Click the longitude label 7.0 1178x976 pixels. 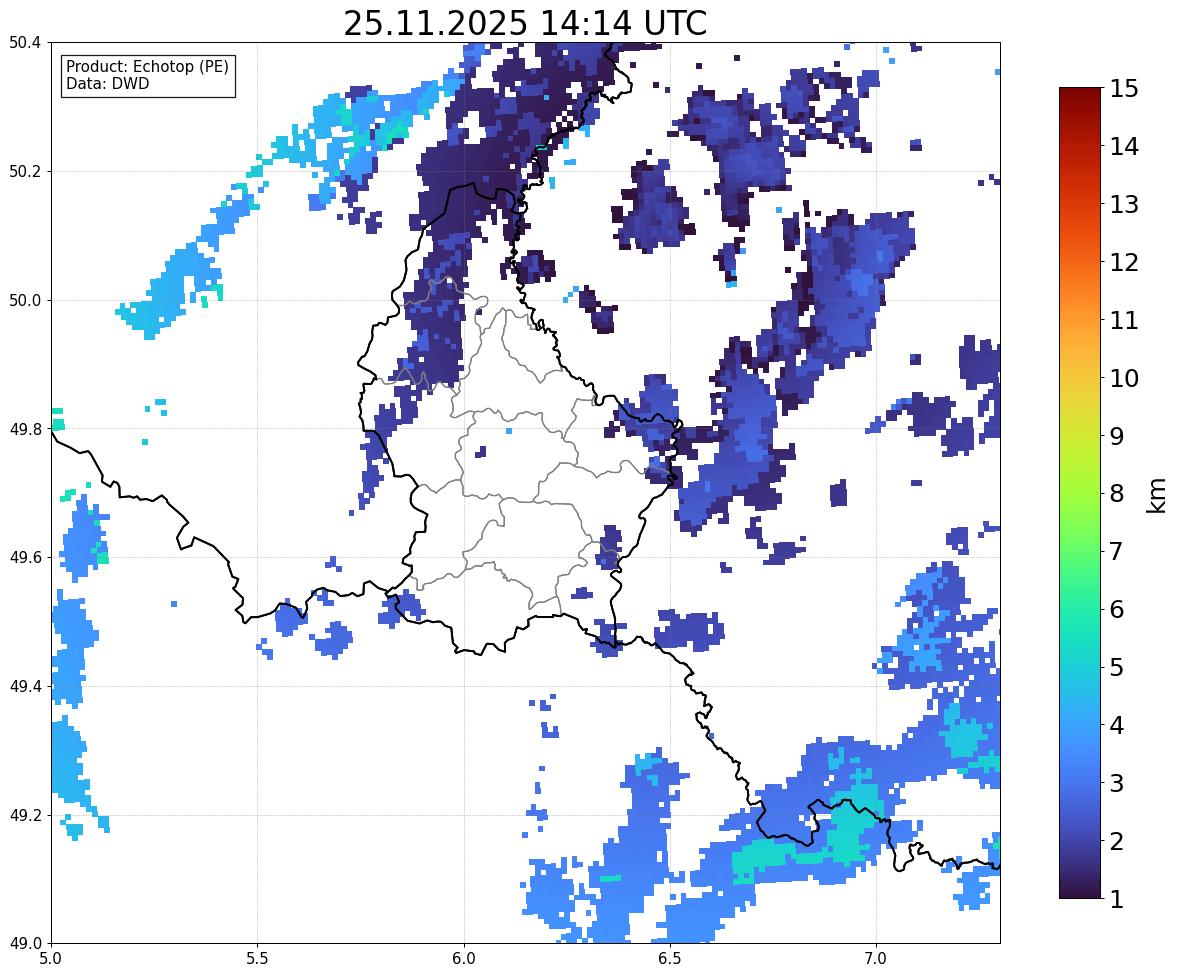coord(876,959)
